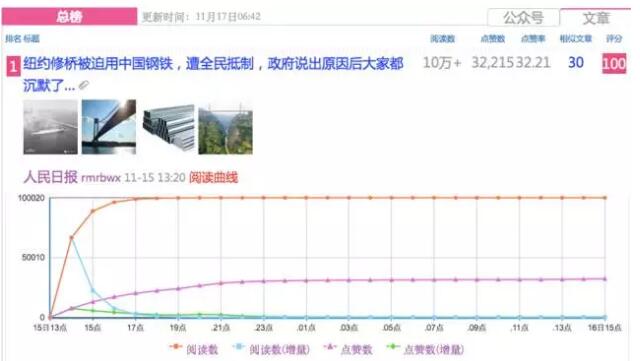Image resolution: width=640 pixels, height=361 pixels.
Task: Open grayscale bridge thumbnail image
Action: [x=50, y=127]
